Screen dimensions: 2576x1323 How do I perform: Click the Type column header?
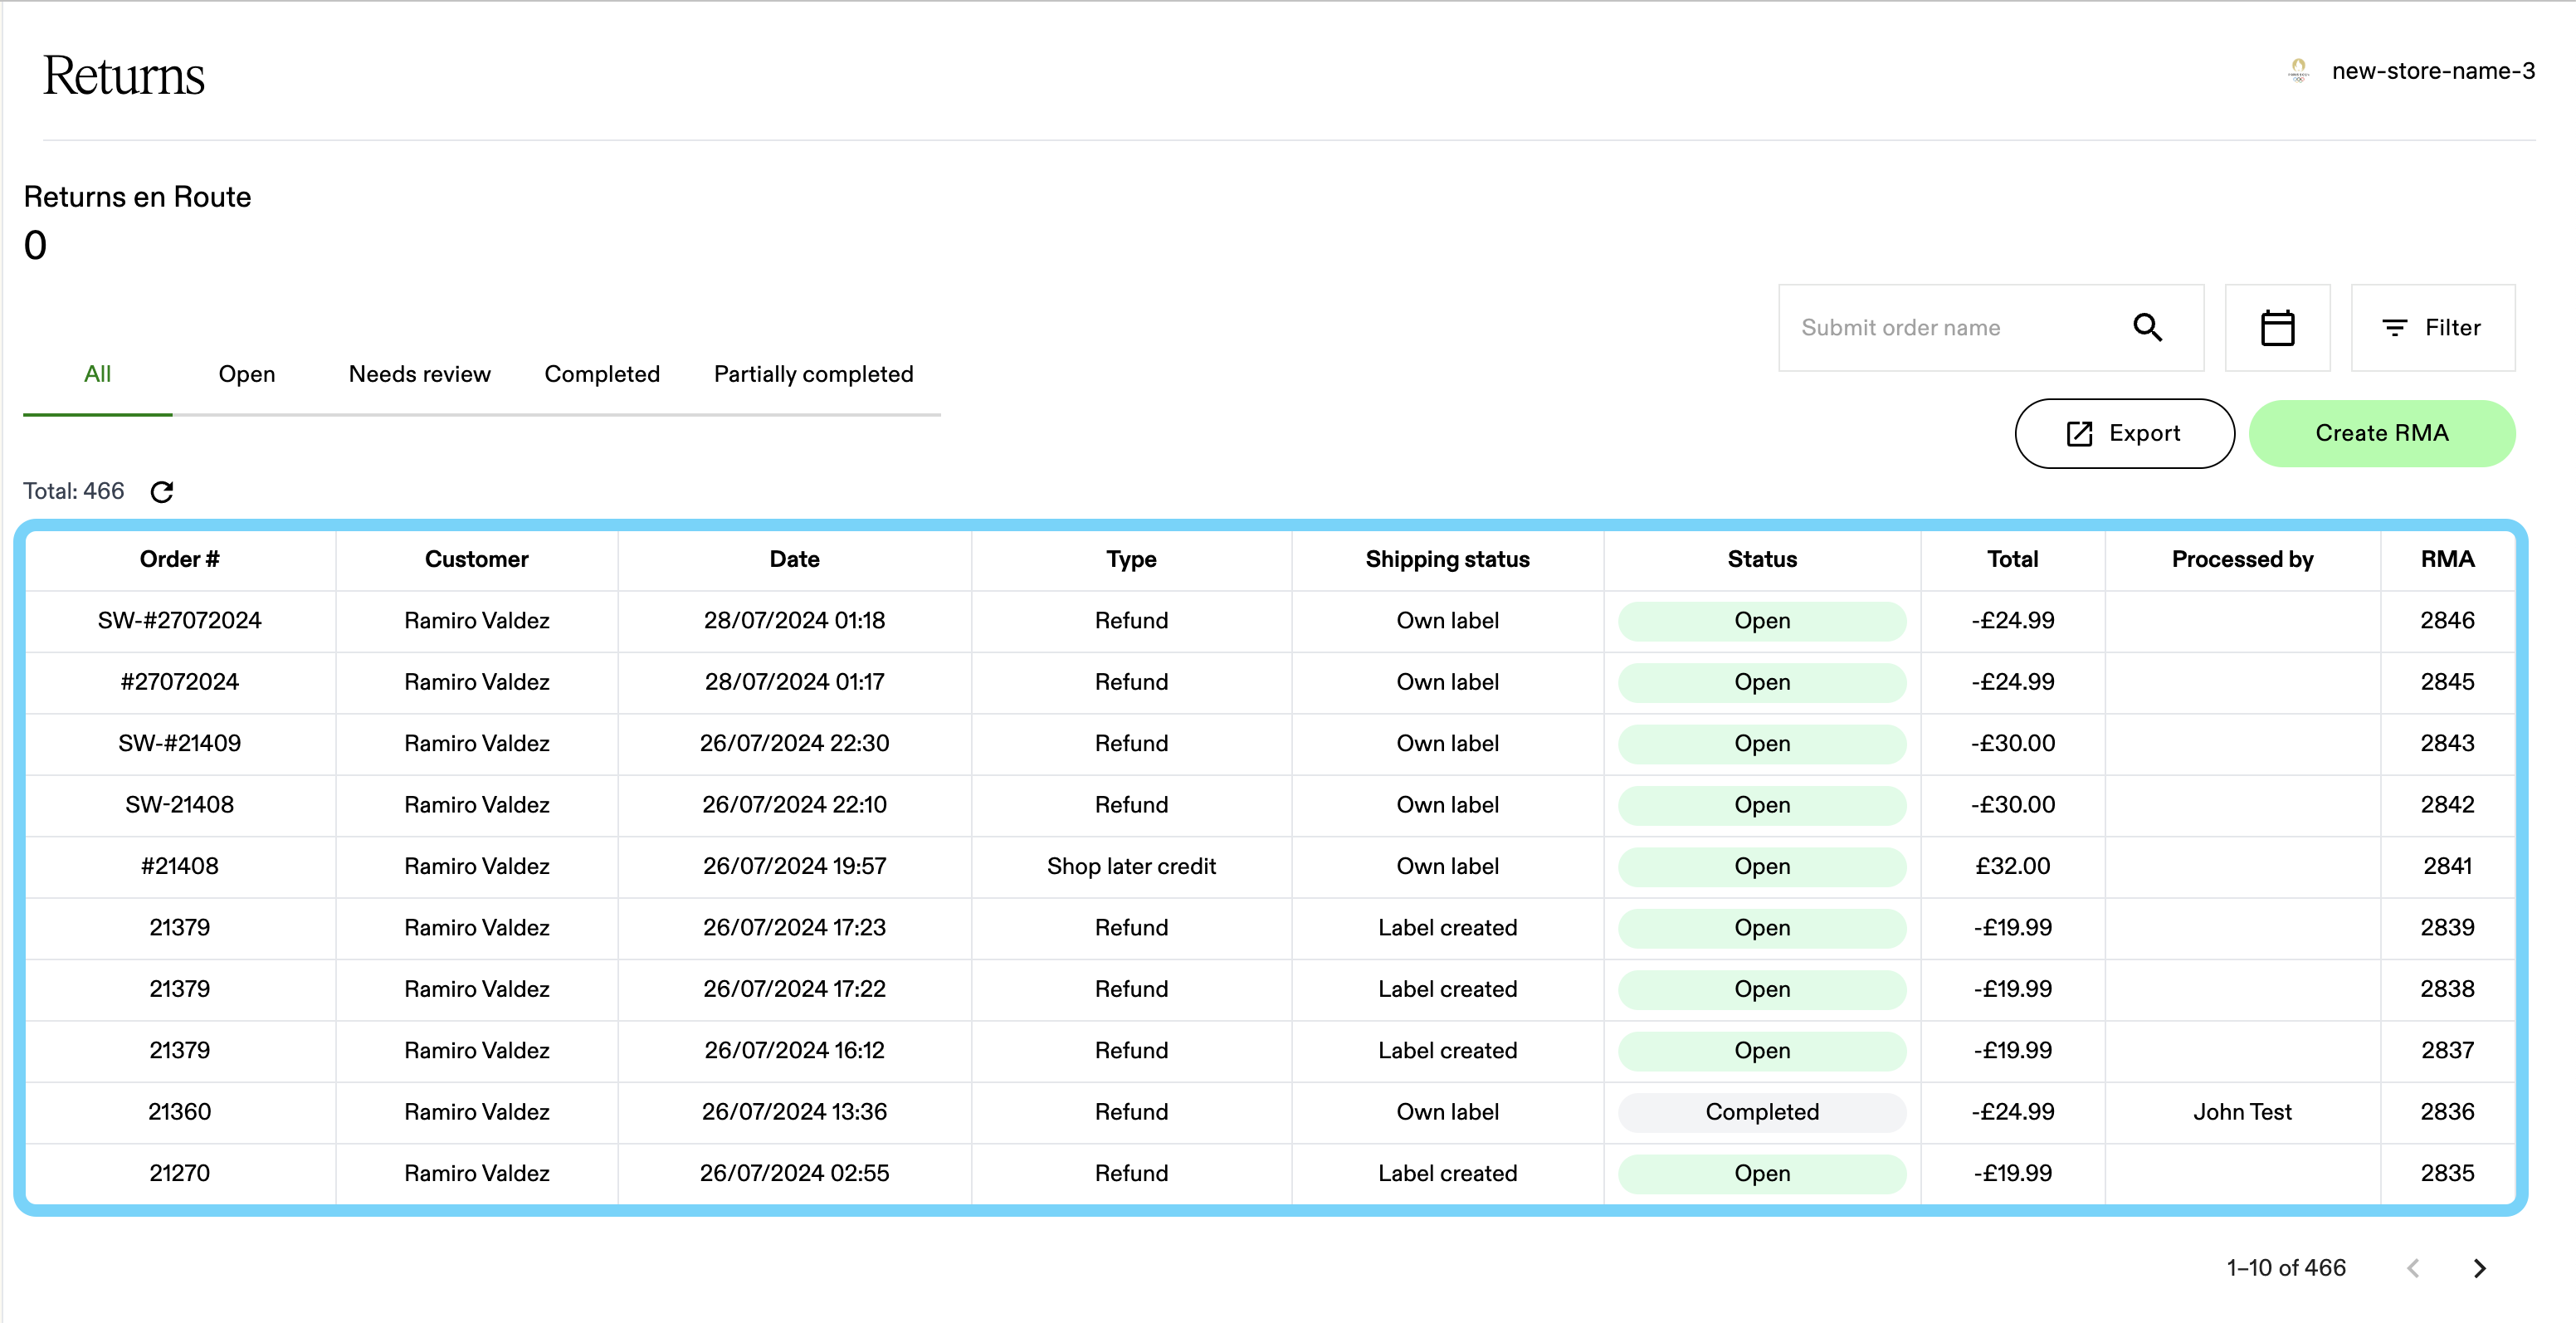(1131, 559)
